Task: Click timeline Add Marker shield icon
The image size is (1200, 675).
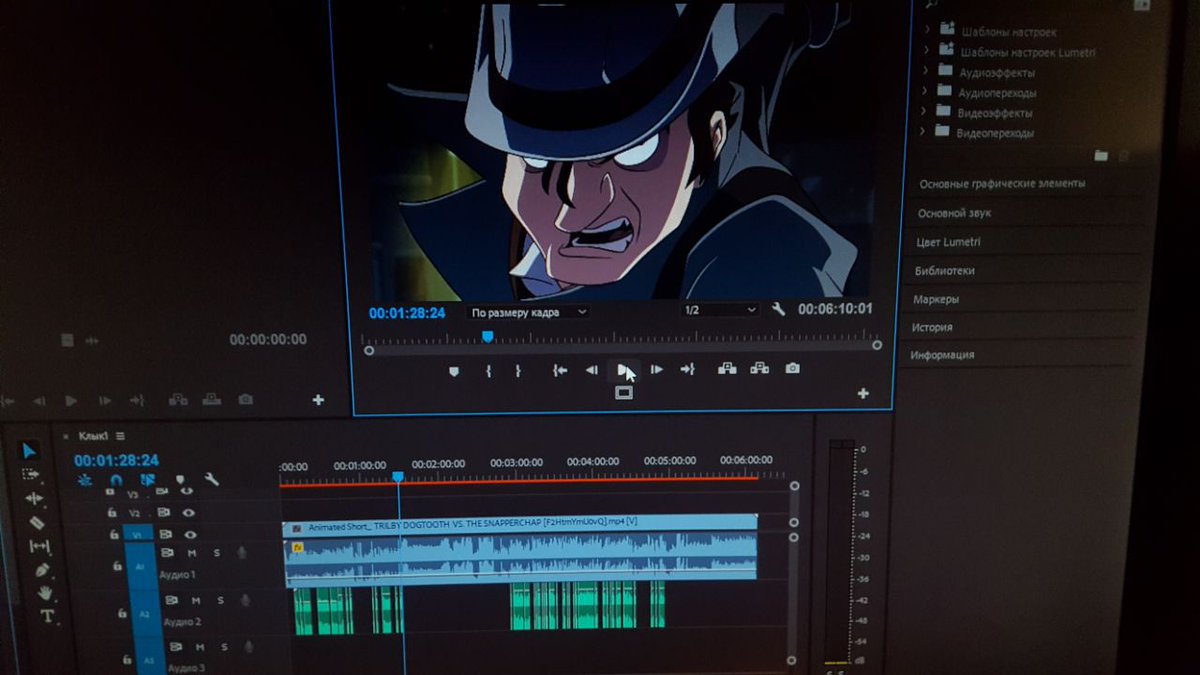Action: click(x=180, y=480)
